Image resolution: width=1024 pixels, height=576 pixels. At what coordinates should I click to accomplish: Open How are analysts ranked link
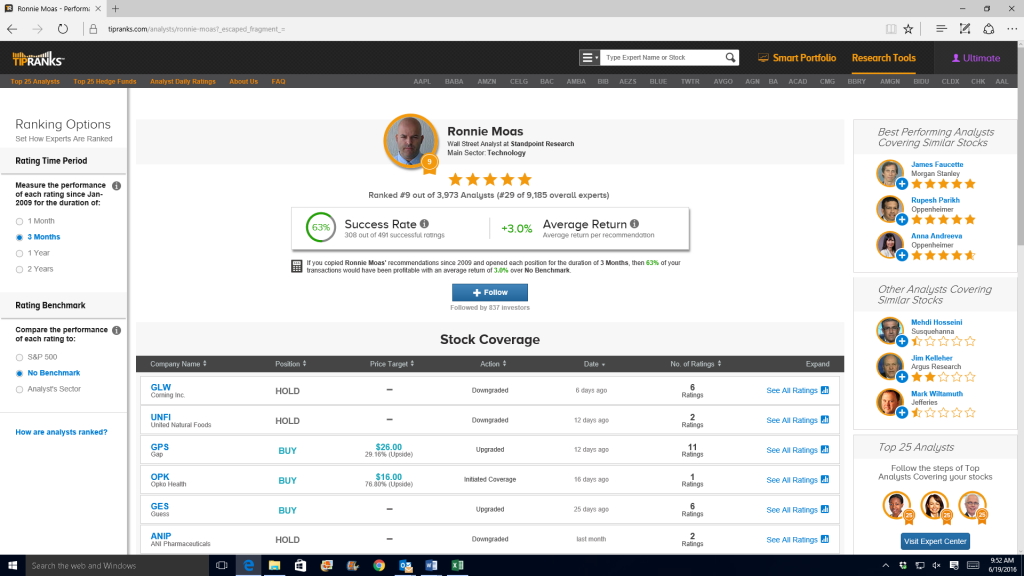click(61, 432)
